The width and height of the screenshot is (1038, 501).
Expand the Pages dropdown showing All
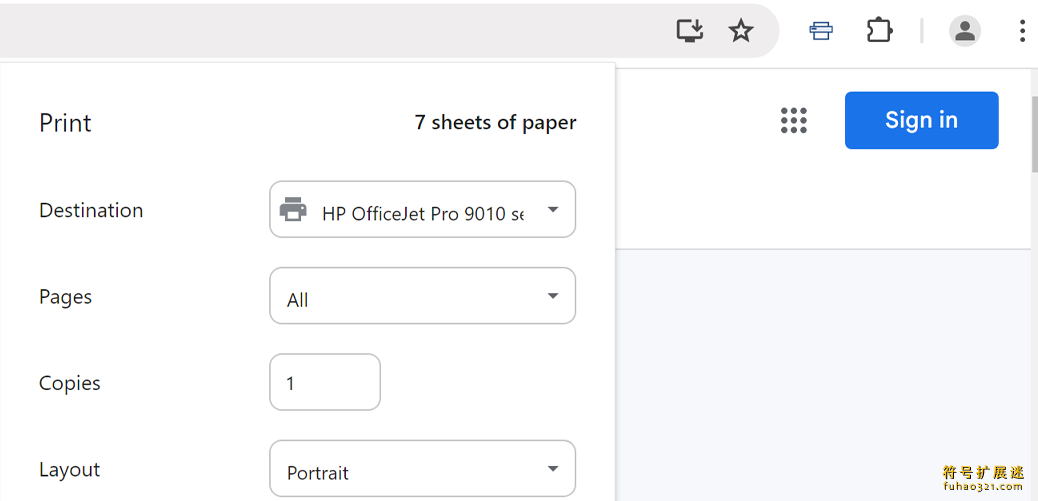[422, 296]
